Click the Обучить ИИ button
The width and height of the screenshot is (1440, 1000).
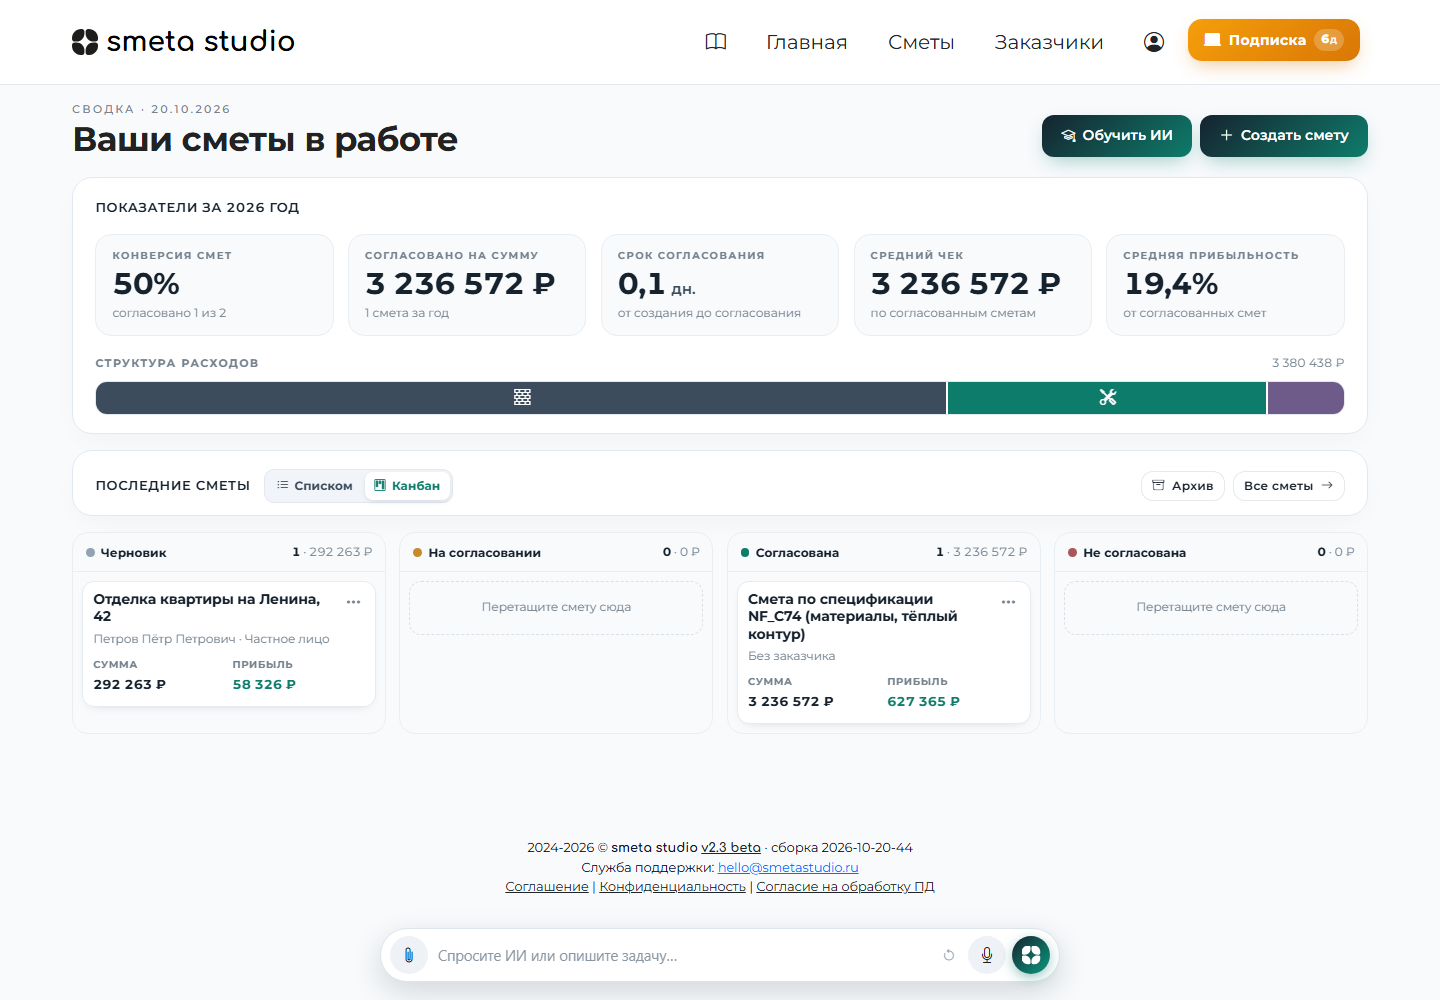click(x=1117, y=136)
